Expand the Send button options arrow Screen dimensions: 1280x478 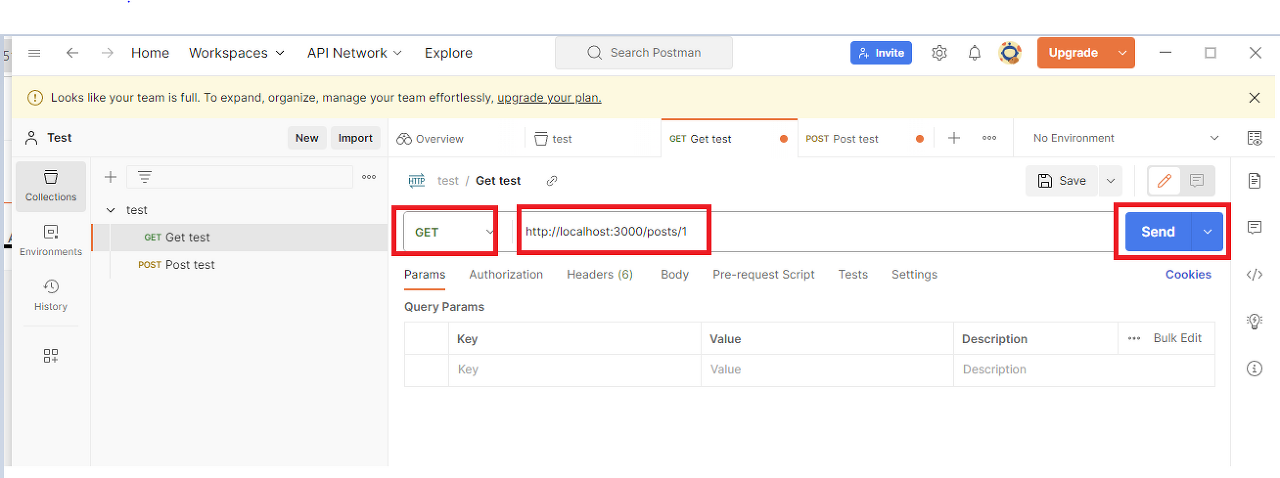coord(1207,232)
